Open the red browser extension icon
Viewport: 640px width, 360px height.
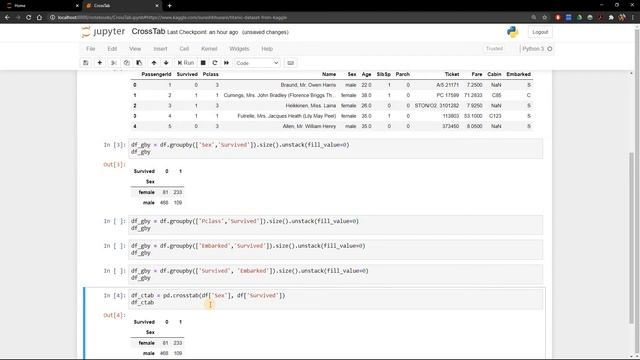tap(558, 18)
